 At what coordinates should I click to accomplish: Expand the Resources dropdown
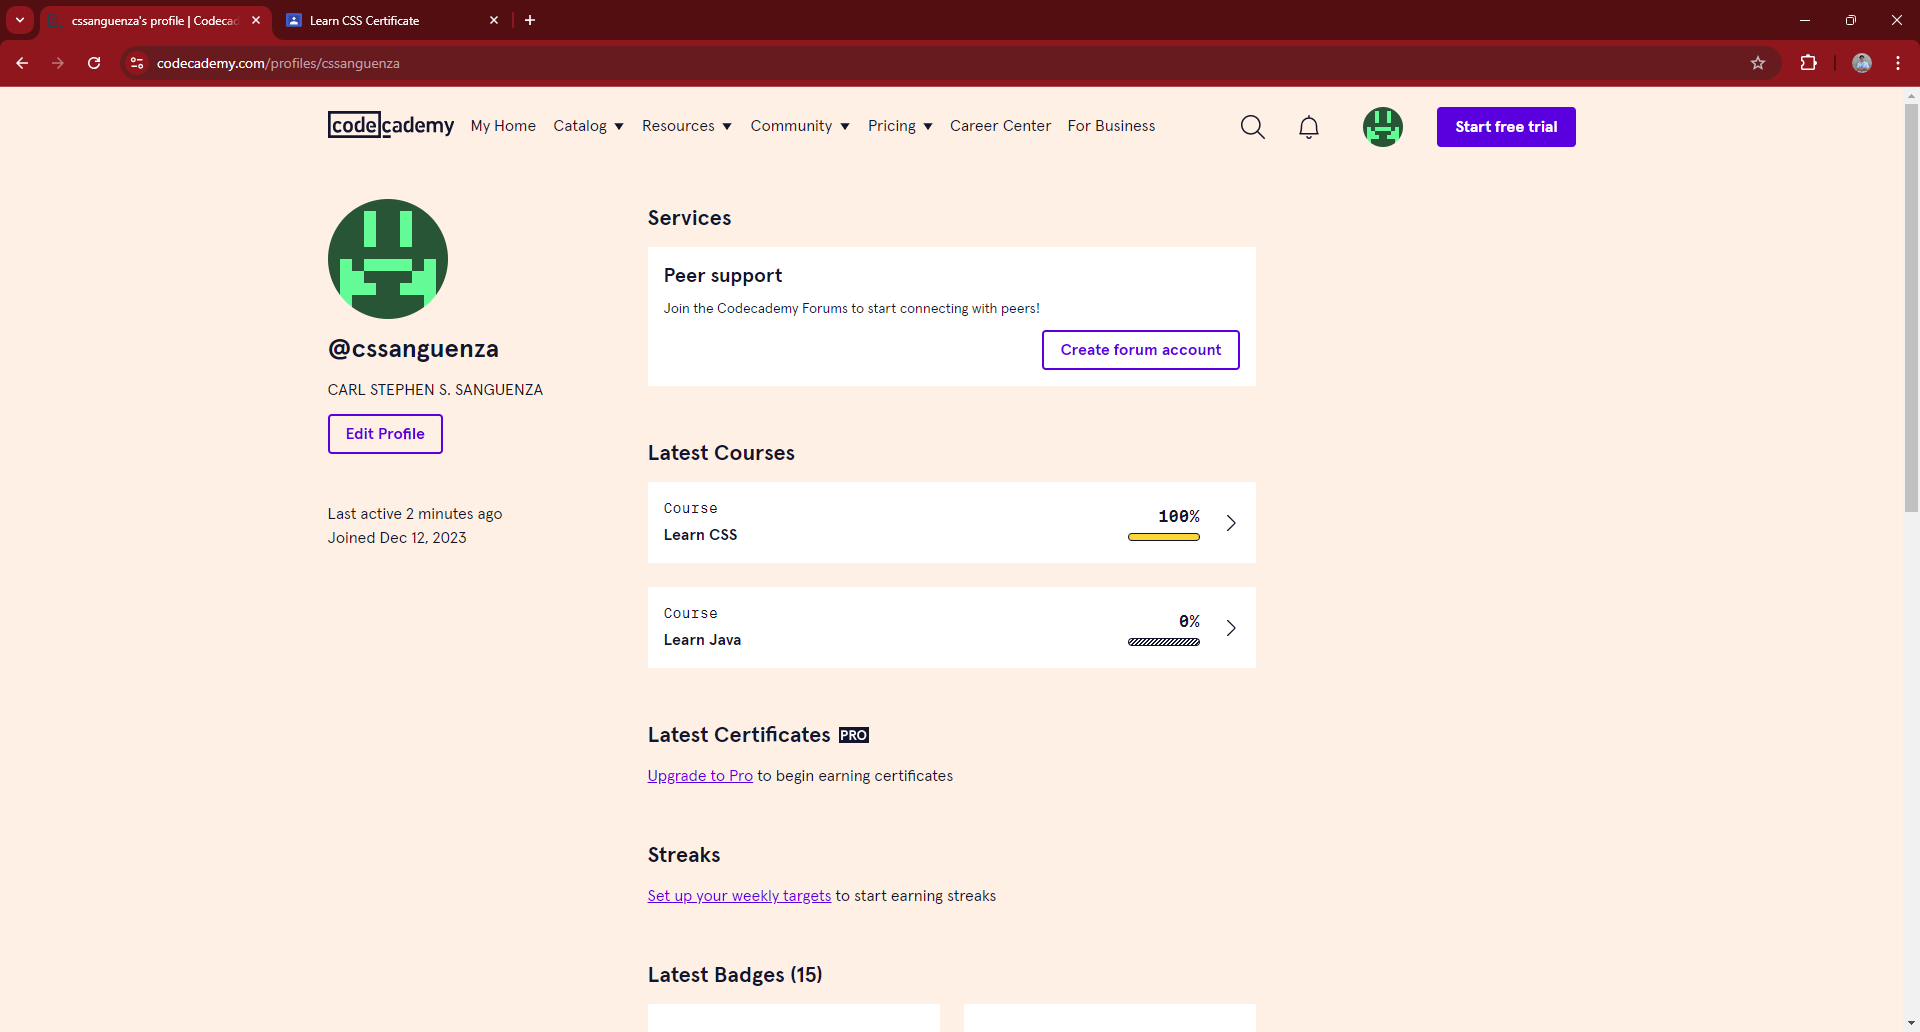click(687, 126)
